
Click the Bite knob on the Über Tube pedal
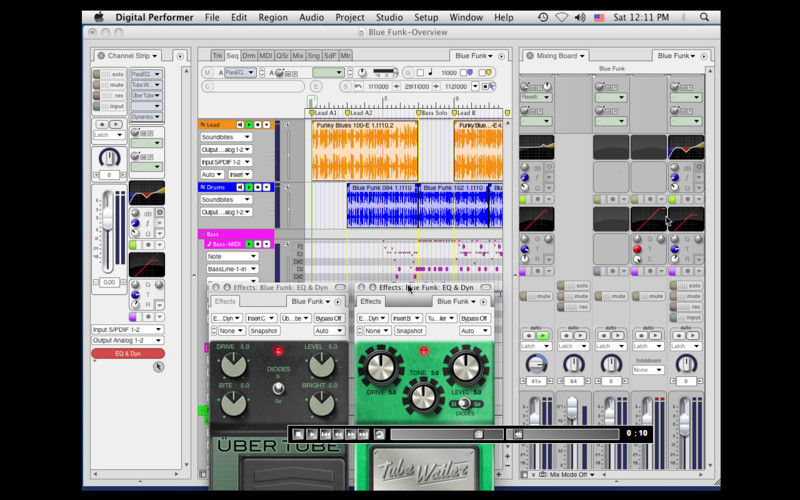[x=233, y=404]
